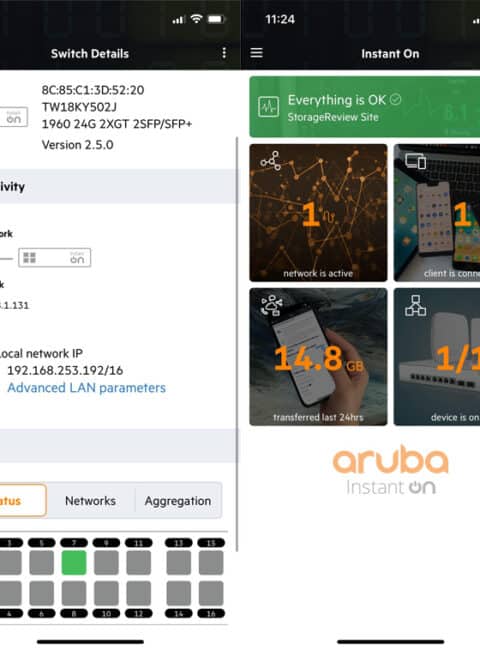This screenshot has width=480, height=650.
Task: Open the three-dot menu in Switch Details
Action: [224, 53]
